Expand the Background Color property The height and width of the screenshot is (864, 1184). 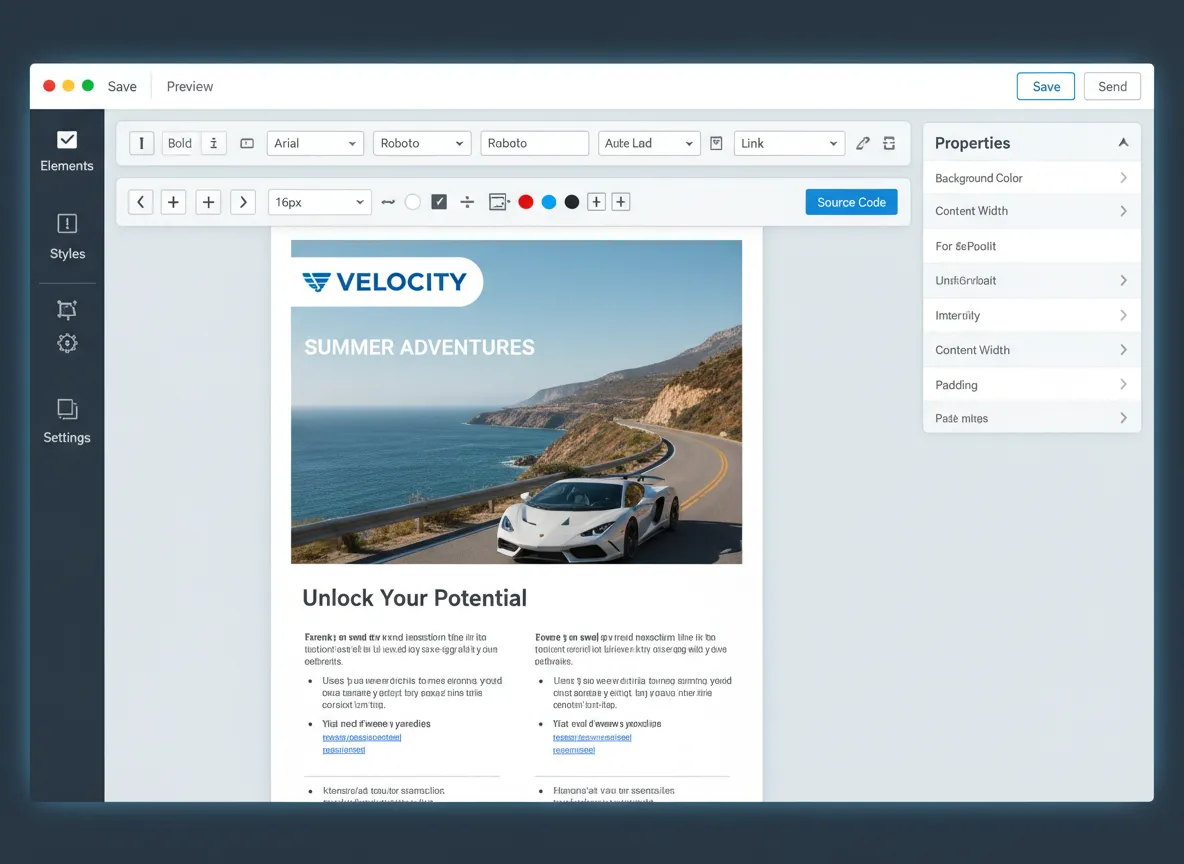[1031, 178]
